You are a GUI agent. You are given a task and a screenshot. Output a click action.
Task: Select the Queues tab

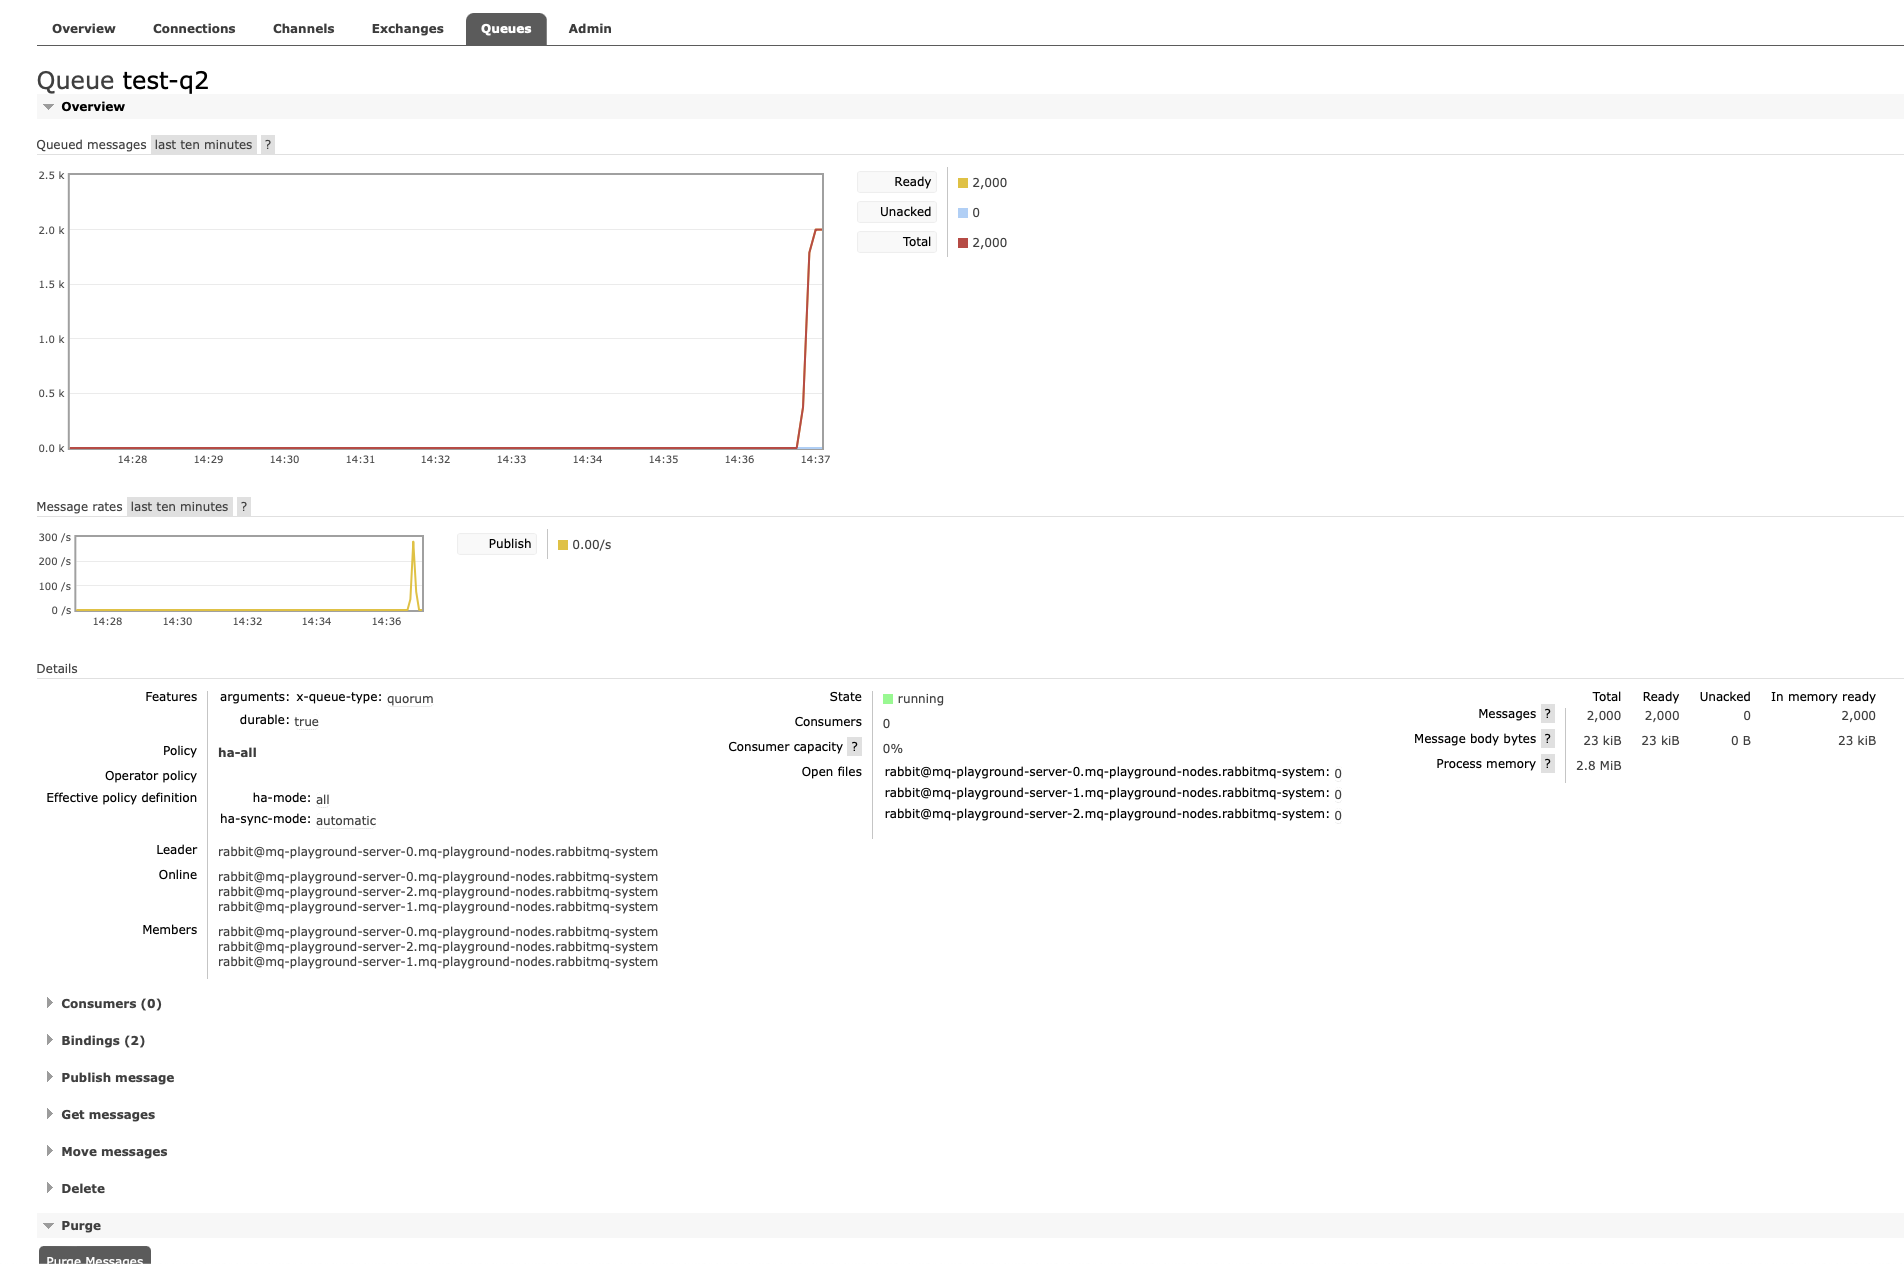point(506,29)
